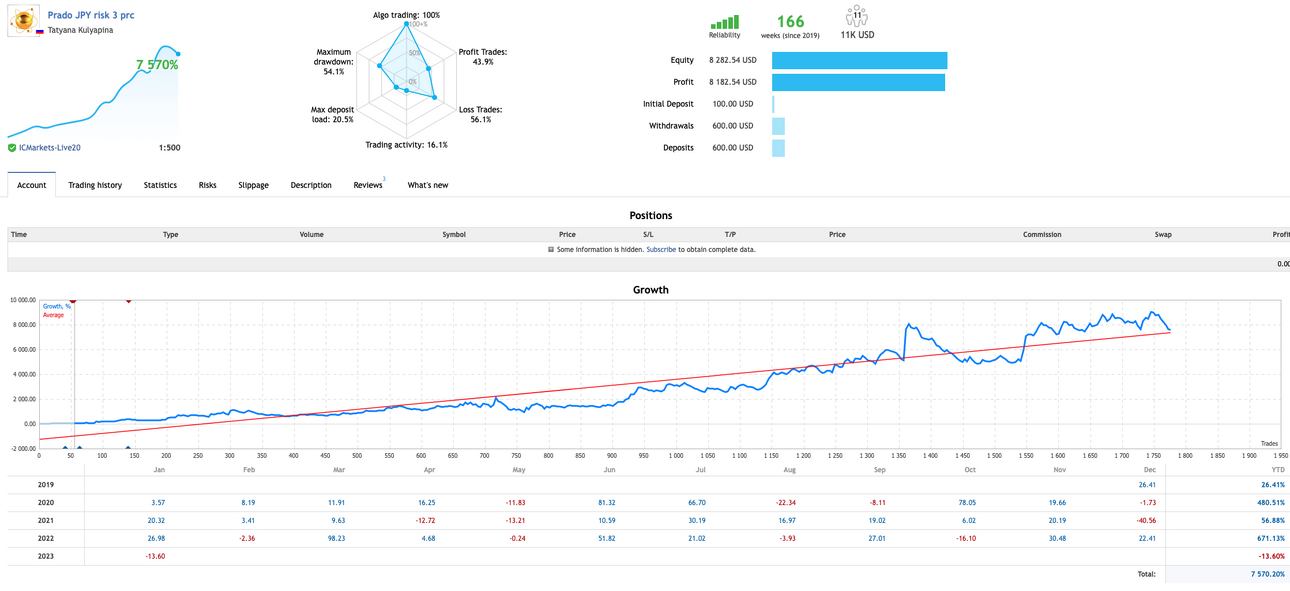Click the Profit Trades 43.9% label

coord(482,57)
